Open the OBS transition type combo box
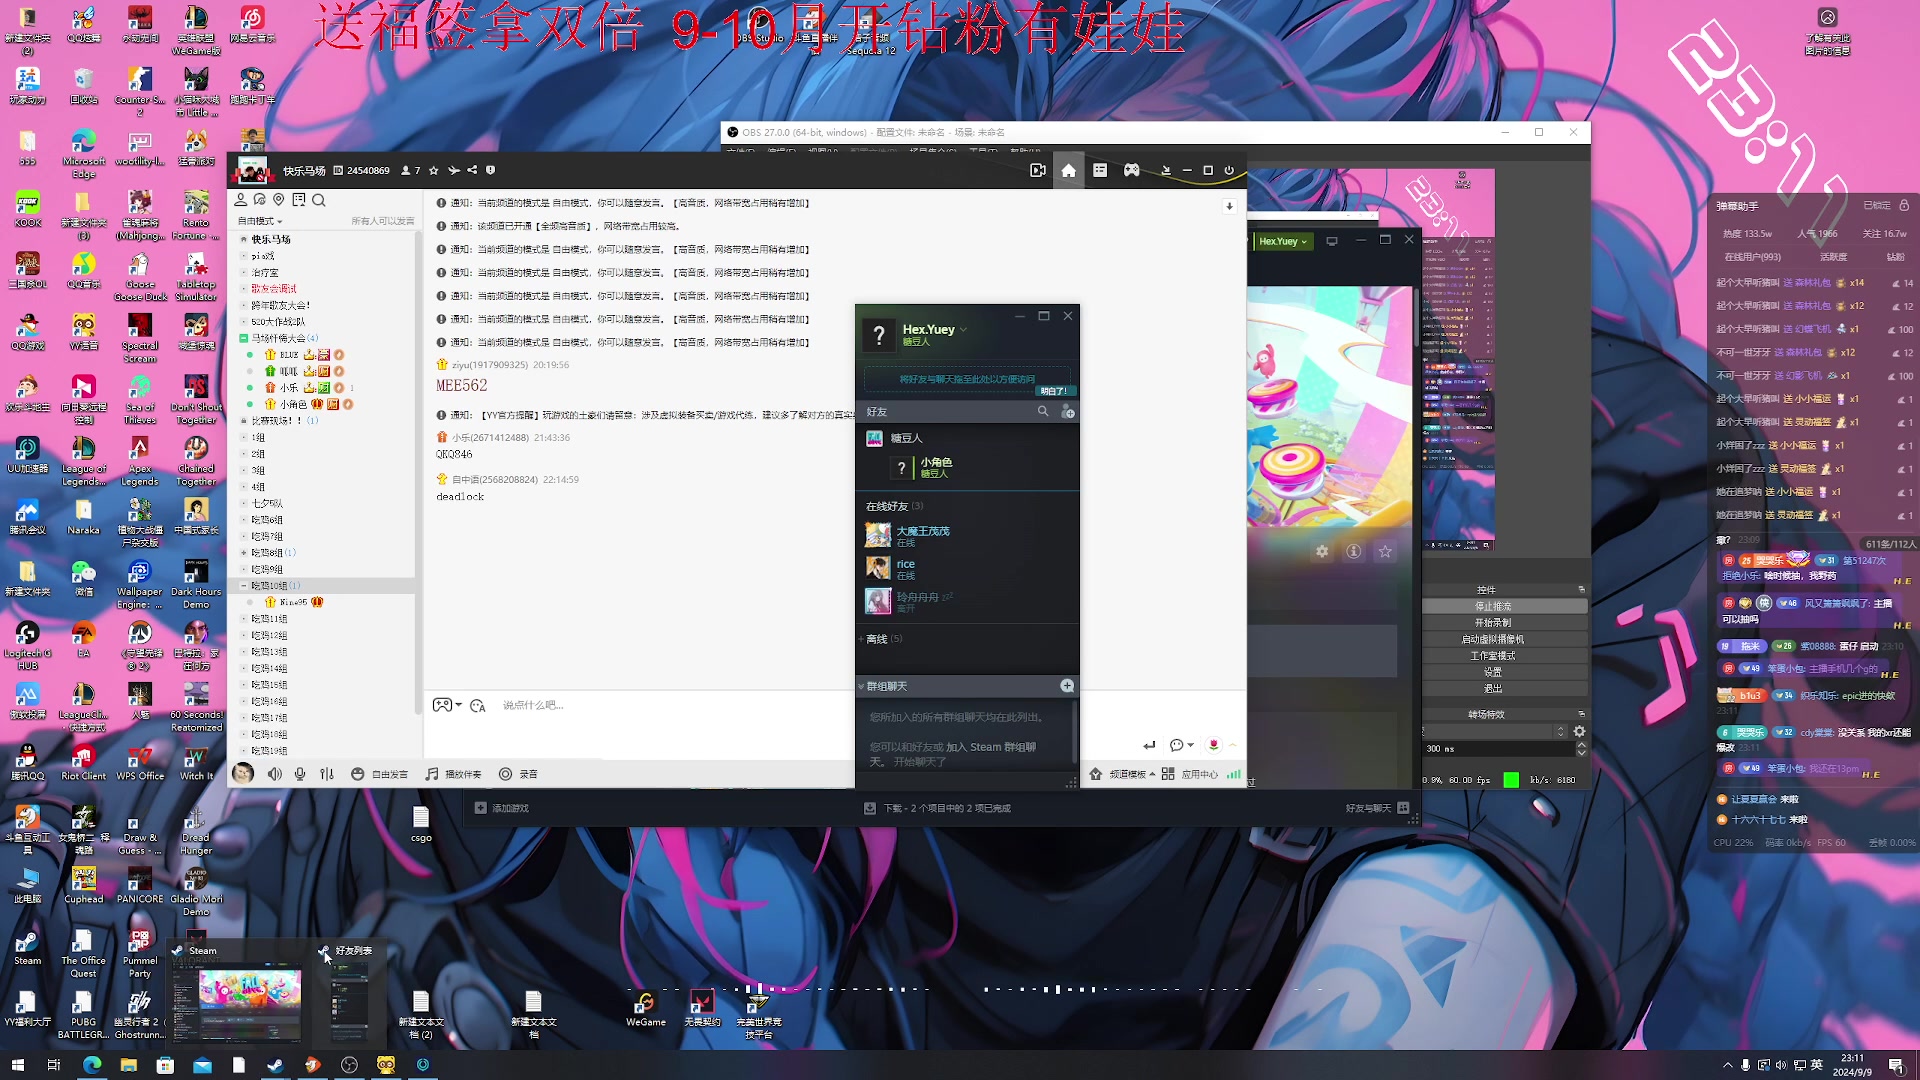The width and height of the screenshot is (1920, 1080). click(1494, 732)
